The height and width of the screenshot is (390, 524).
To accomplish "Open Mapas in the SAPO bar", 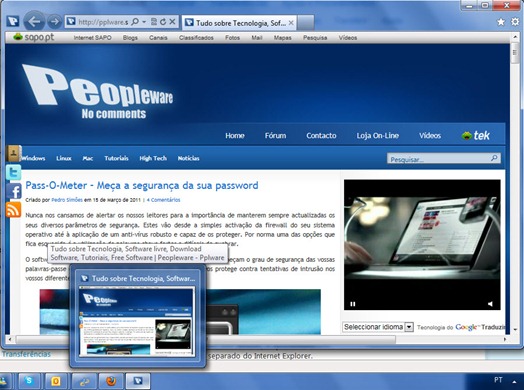I will pos(282,38).
